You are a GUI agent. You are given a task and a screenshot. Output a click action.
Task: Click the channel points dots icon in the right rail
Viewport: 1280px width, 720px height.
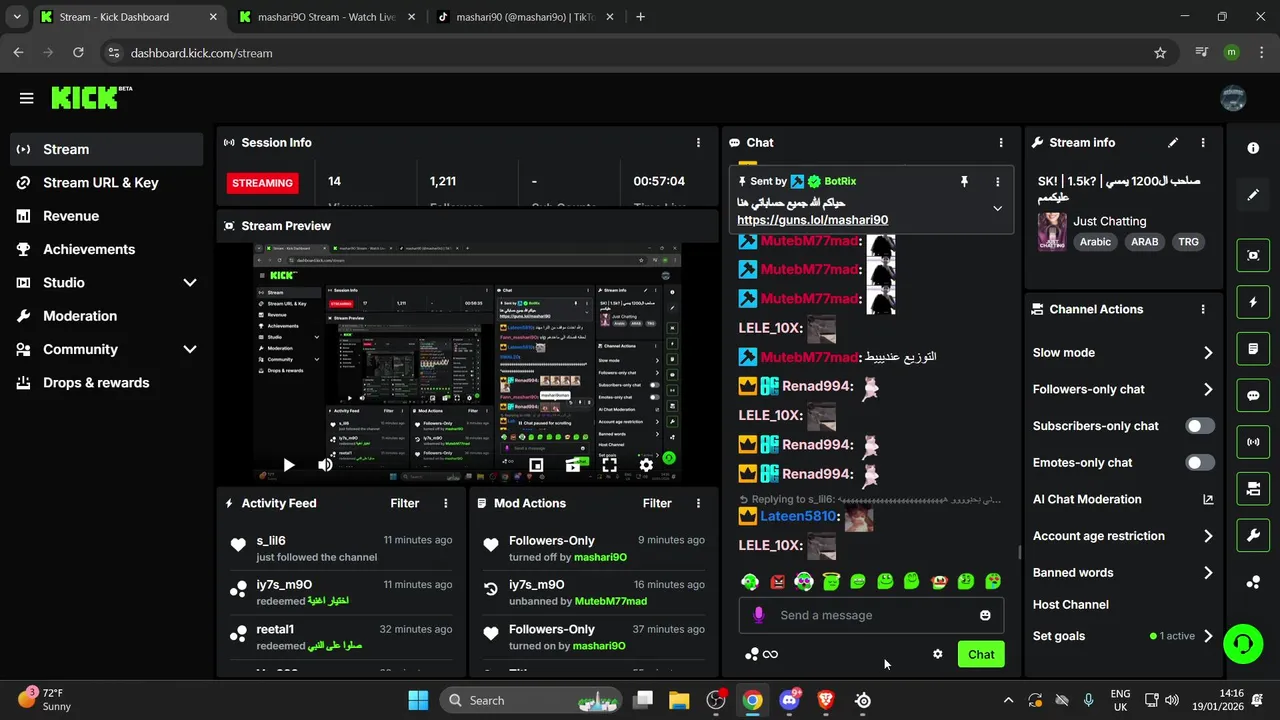pyautogui.click(x=1253, y=582)
